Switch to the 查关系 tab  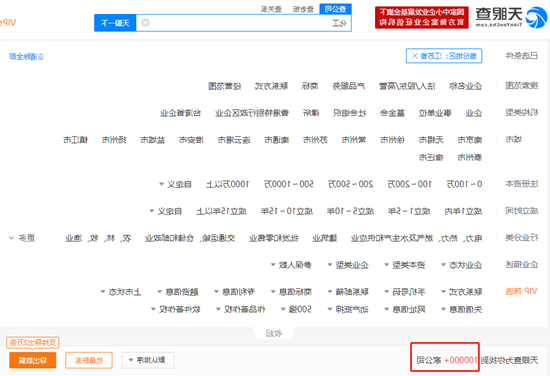271,9
